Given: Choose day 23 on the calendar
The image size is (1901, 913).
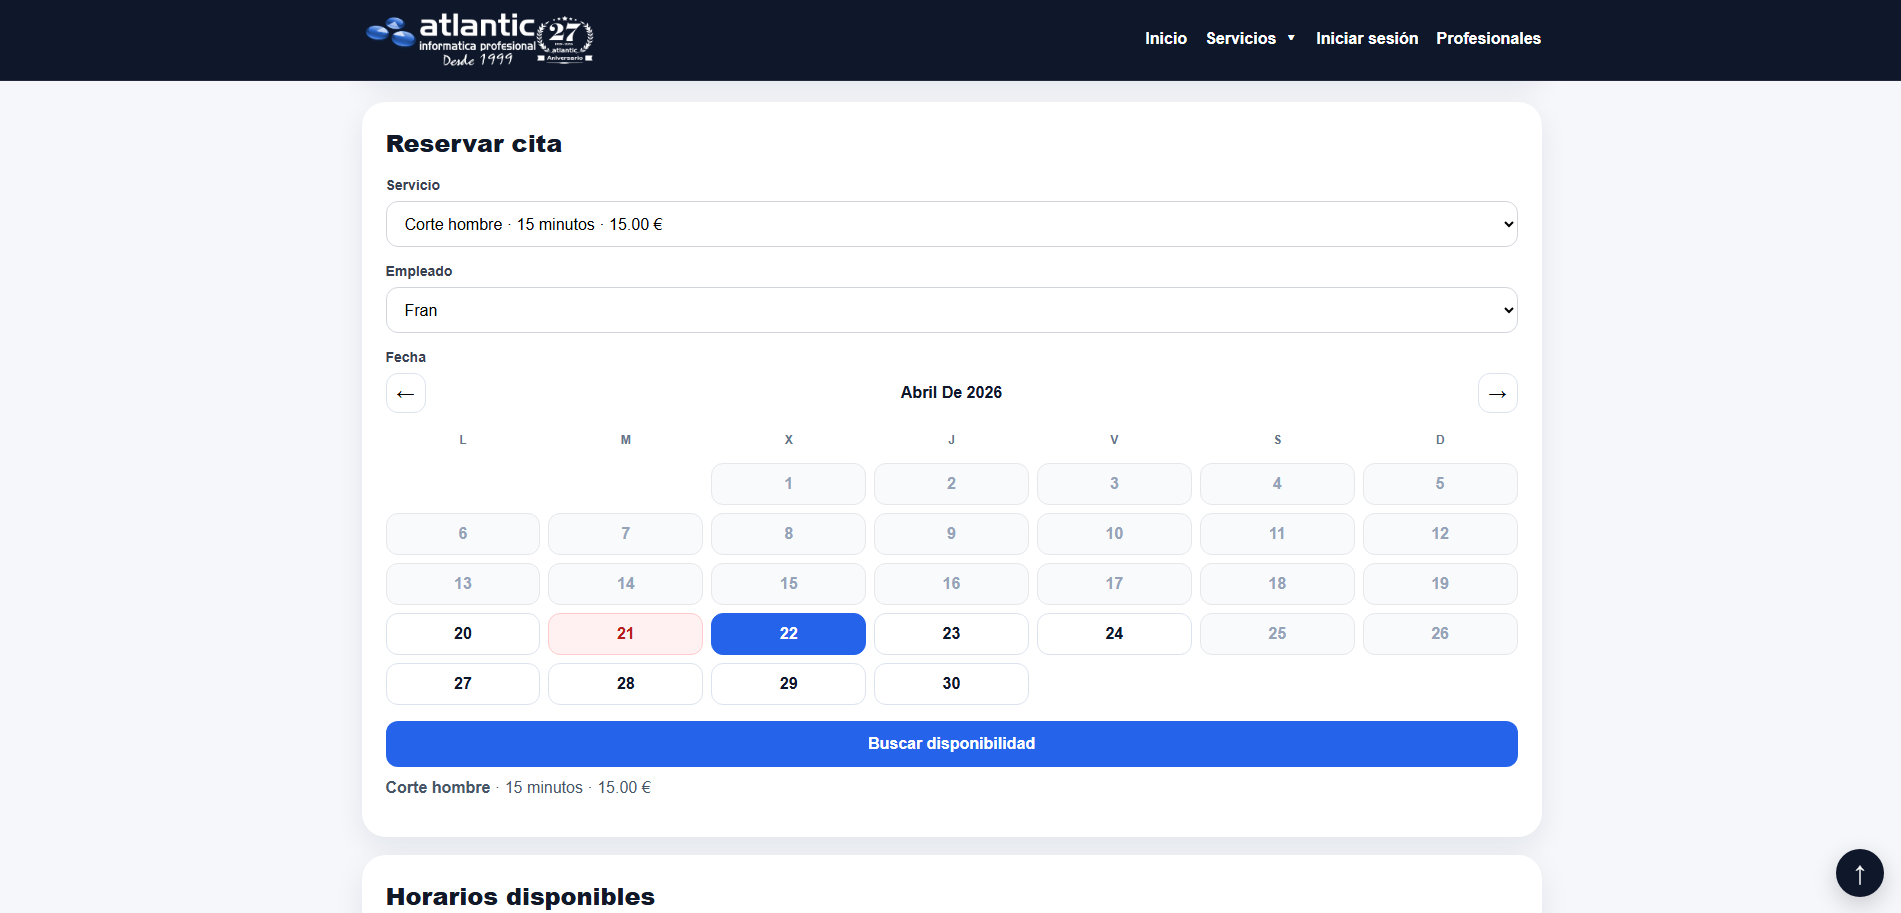Looking at the screenshot, I should click(x=951, y=634).
